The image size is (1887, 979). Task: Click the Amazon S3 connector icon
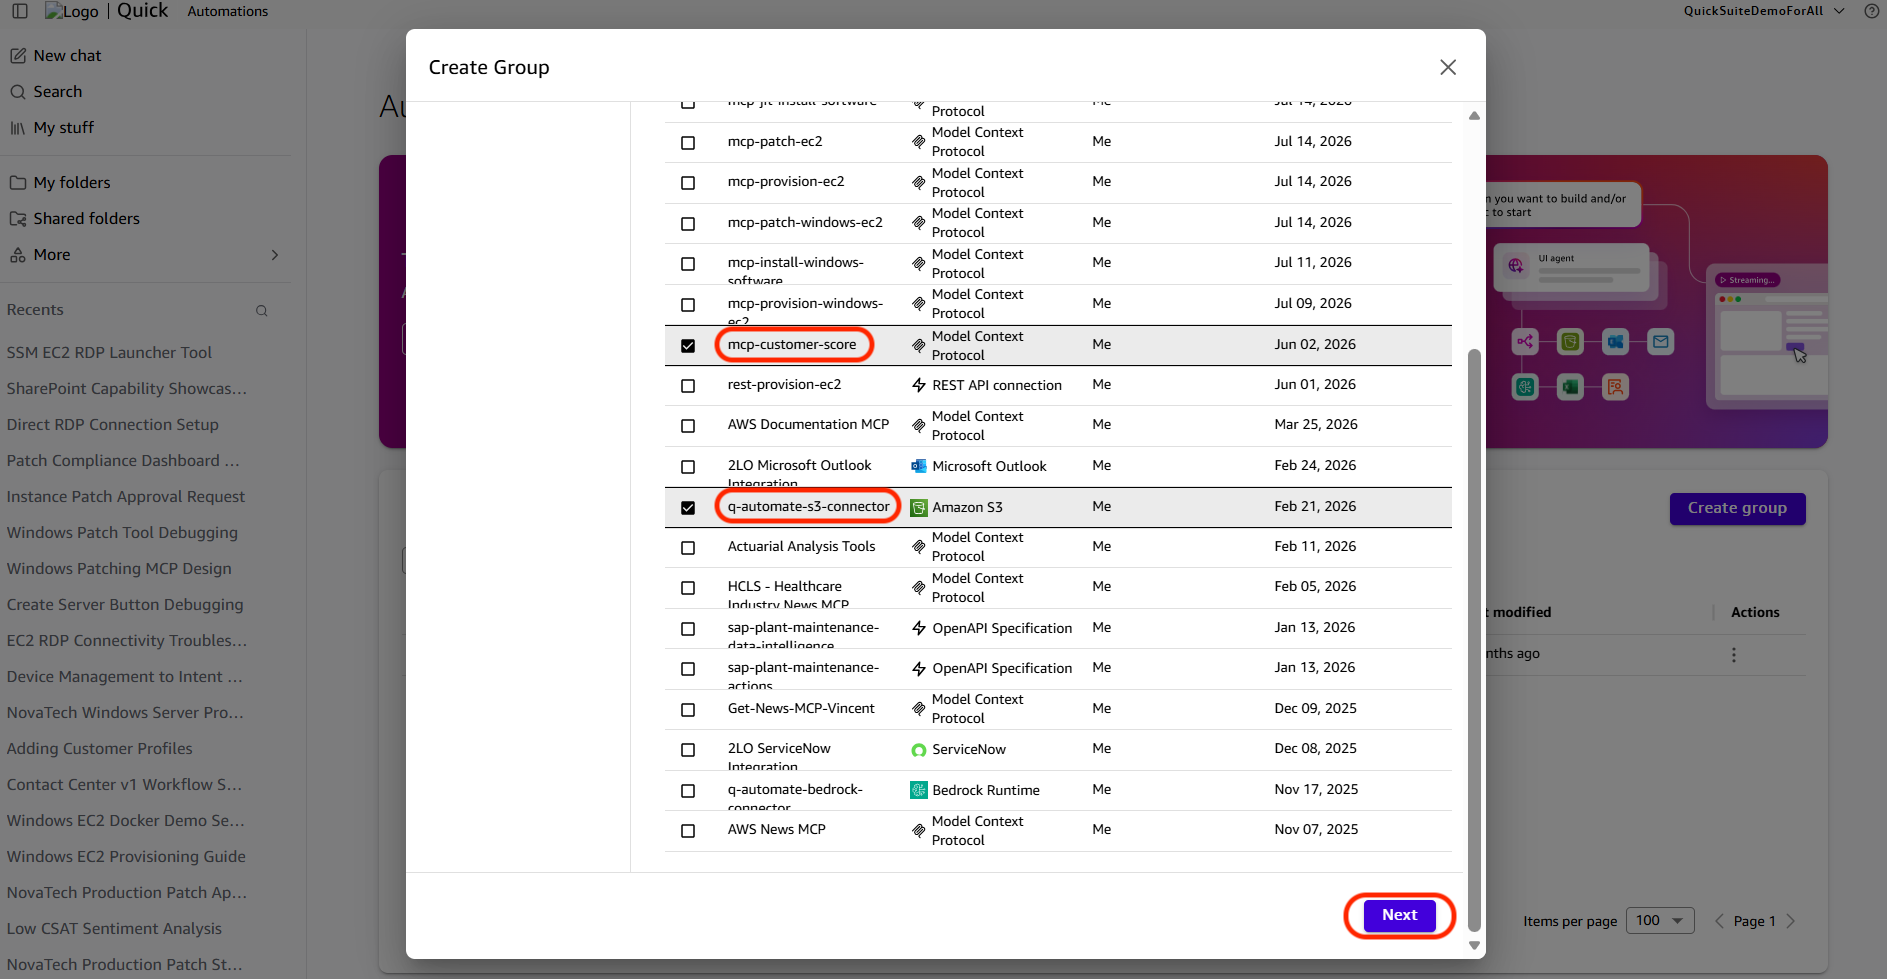[x=919, y=508]
